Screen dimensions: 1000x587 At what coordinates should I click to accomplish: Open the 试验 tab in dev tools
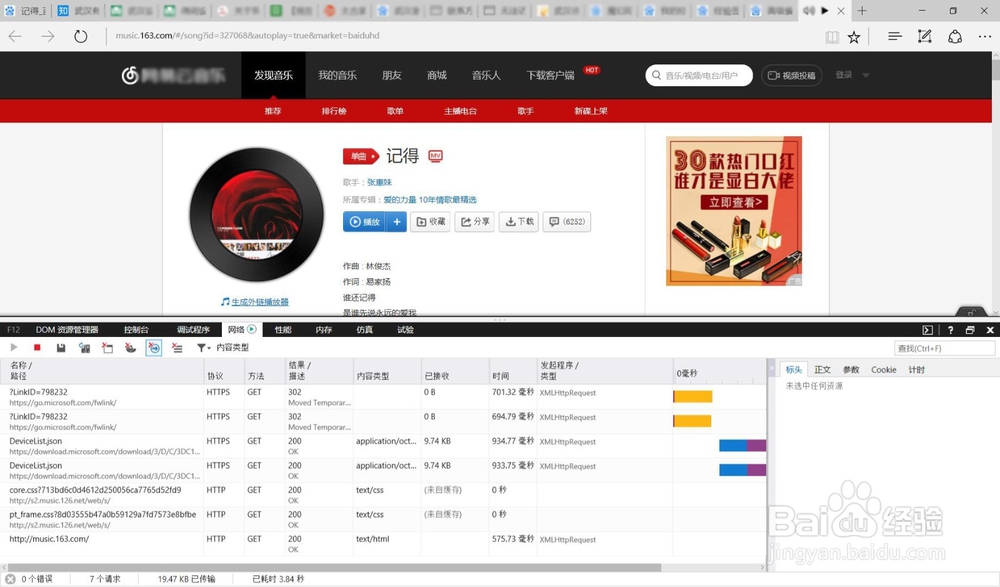tap(405, 330)
